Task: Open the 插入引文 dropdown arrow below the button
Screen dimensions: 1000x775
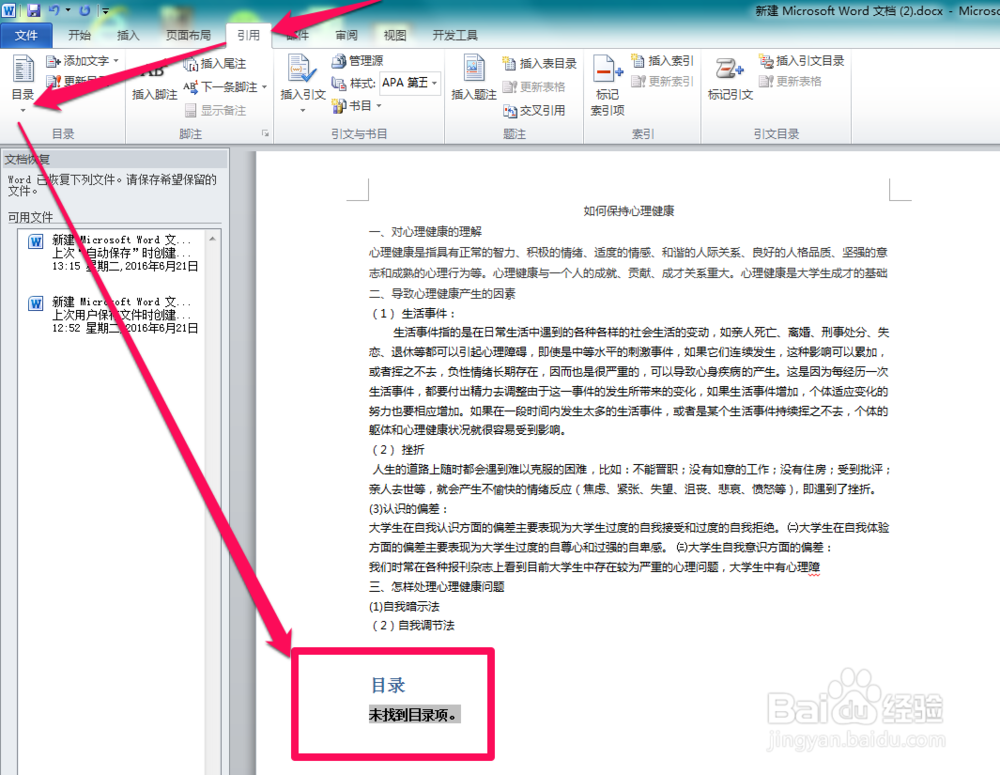Action: pos(303,110)
